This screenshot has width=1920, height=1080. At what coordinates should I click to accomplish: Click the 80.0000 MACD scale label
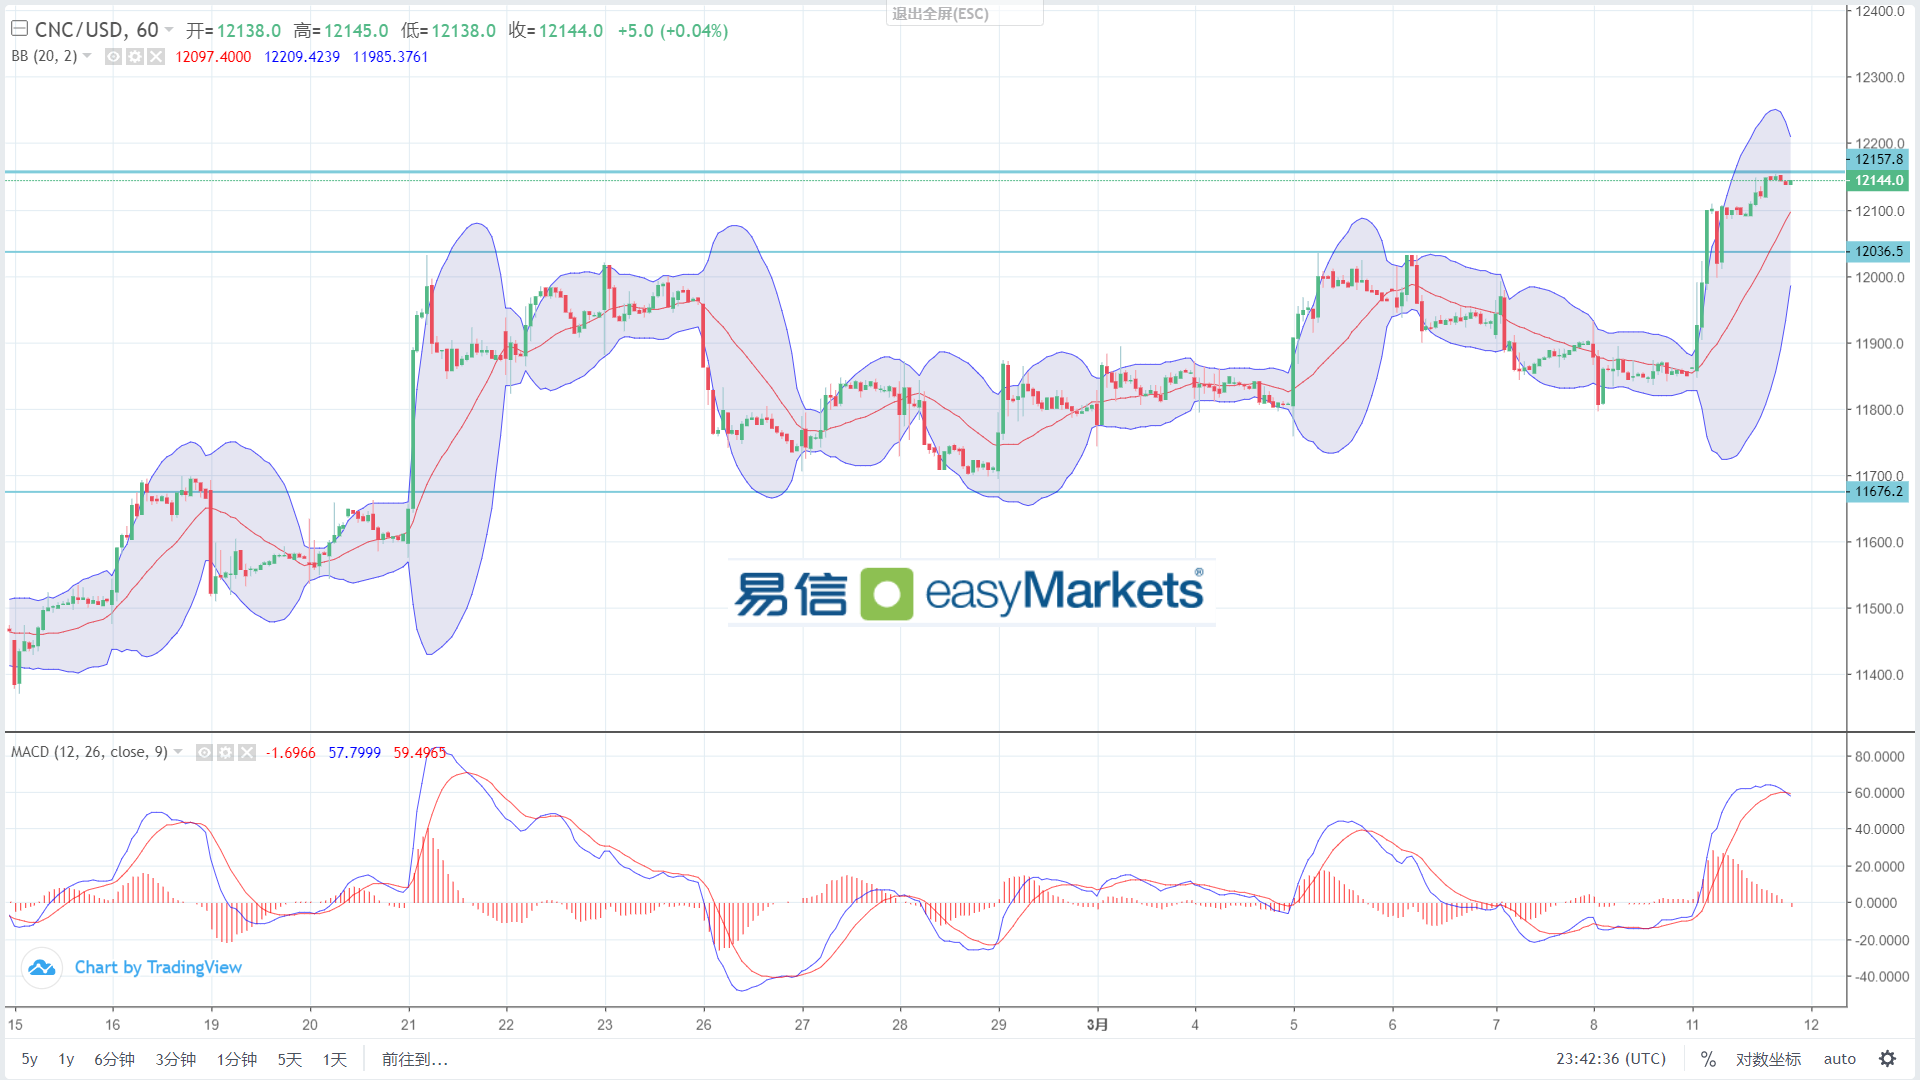pos(1880,757)
